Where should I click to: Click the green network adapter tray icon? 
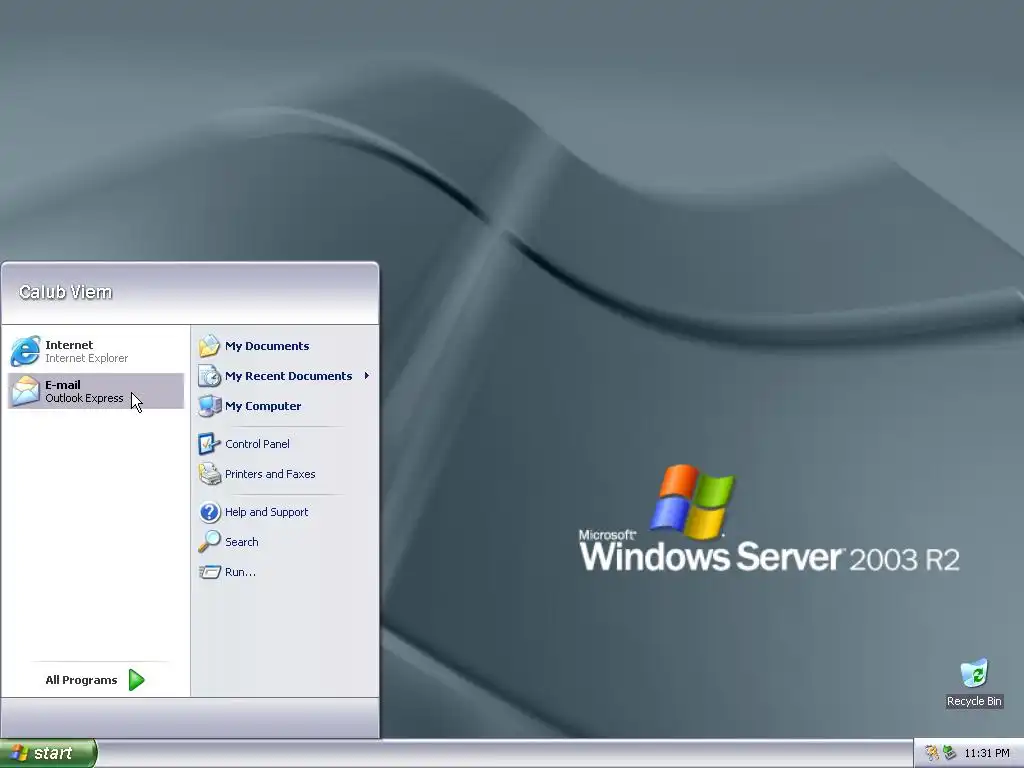click(949, 754)
